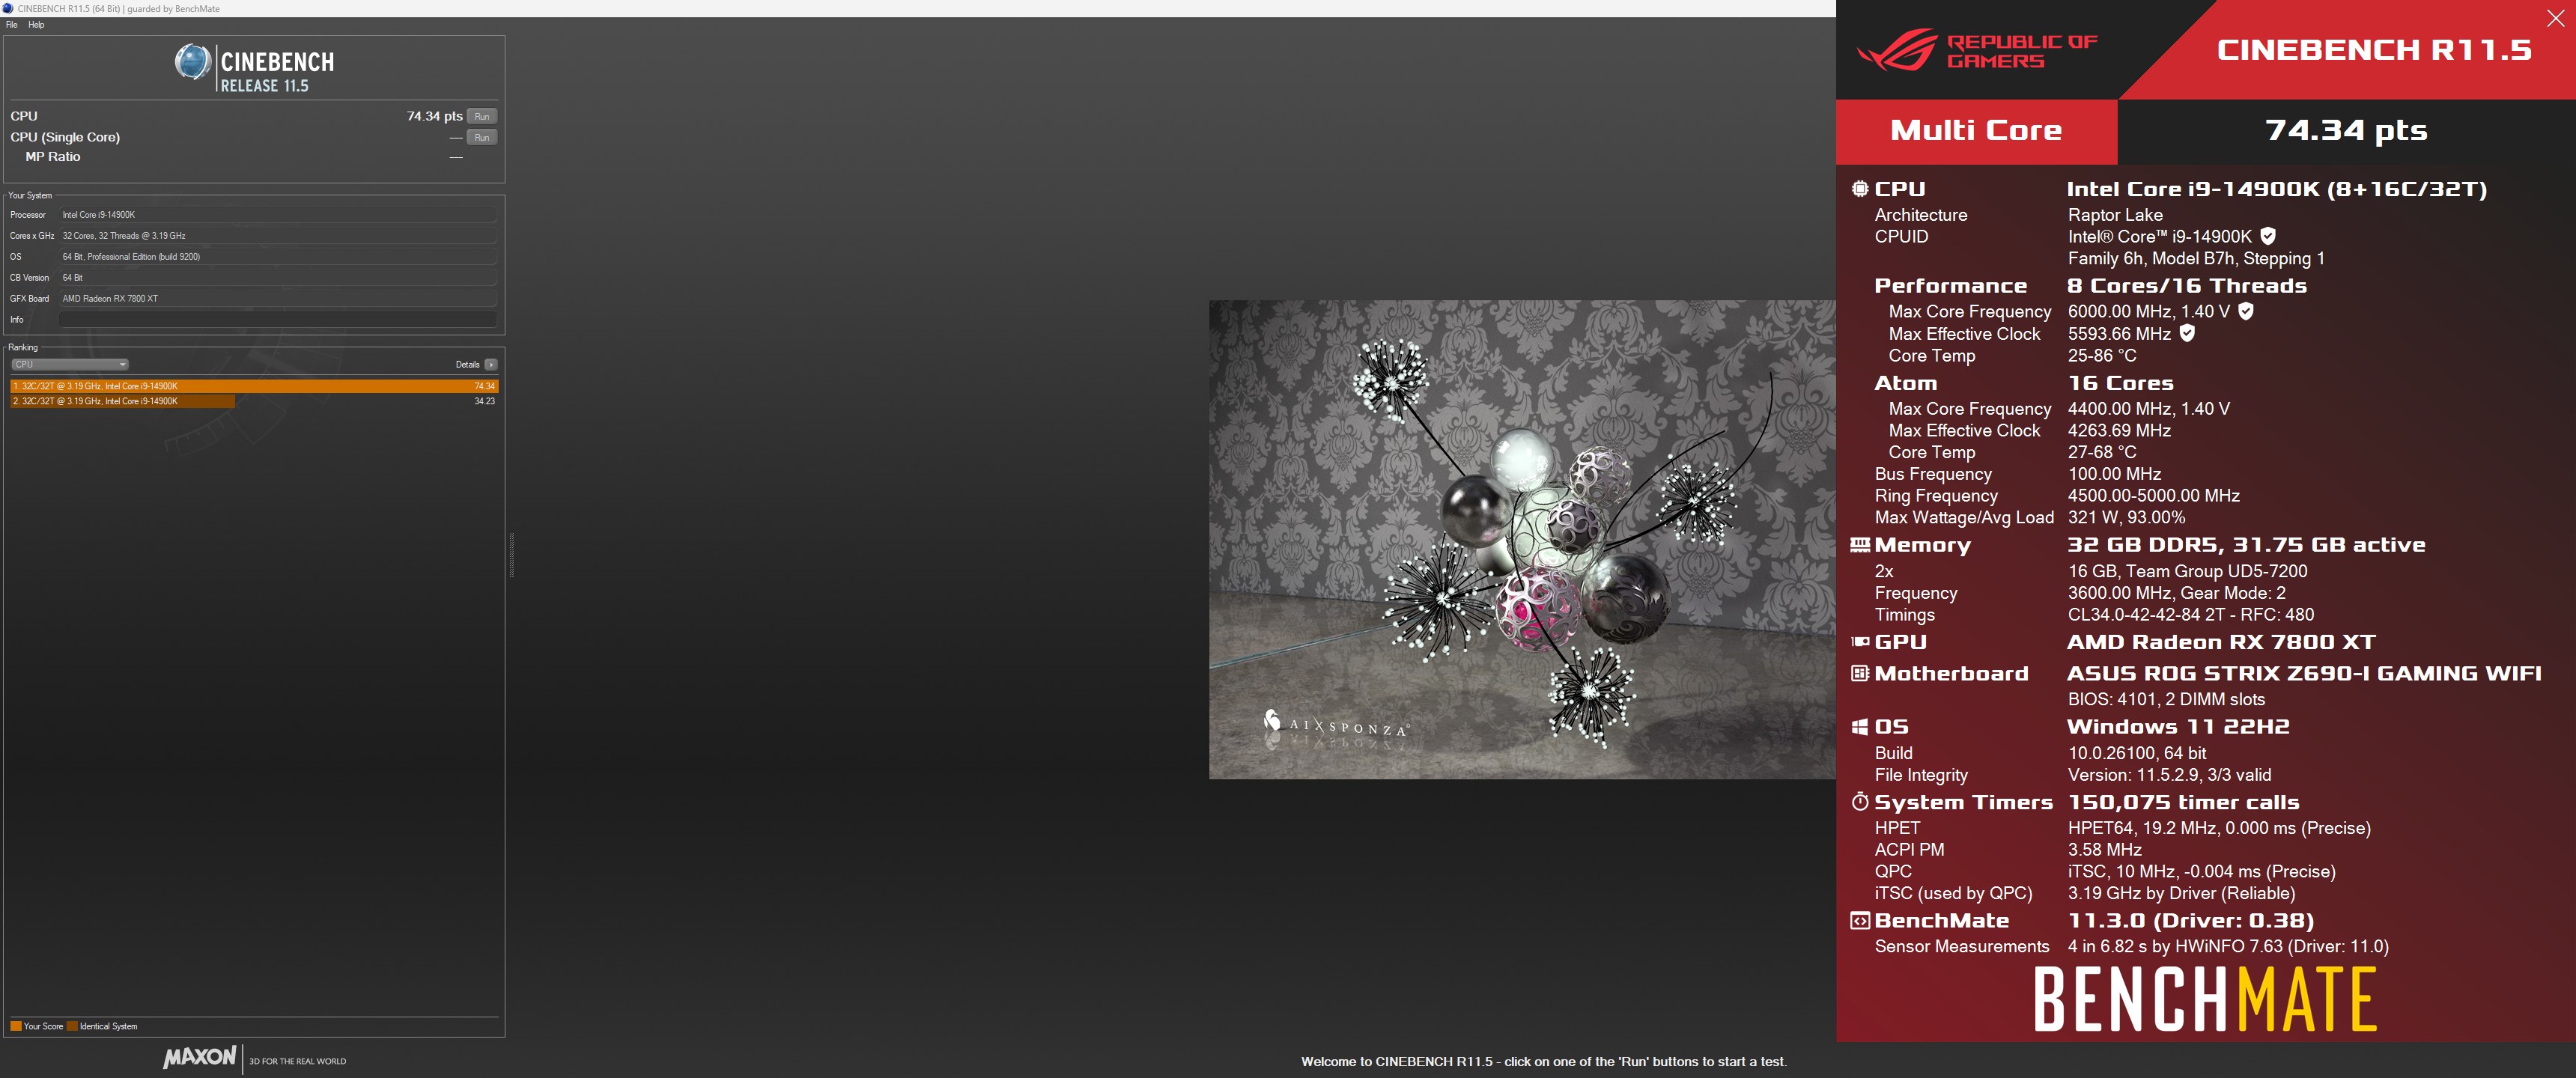Click the Windows 11 22H2 heading
Image resolution: width=2576 pixels, height=1078 pixels.
coord(2178,727)
